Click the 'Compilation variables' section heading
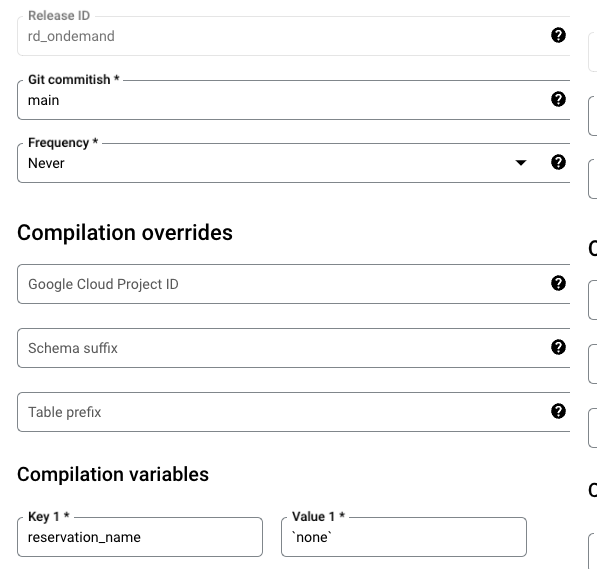597x569 pixels. pos(113,475)
